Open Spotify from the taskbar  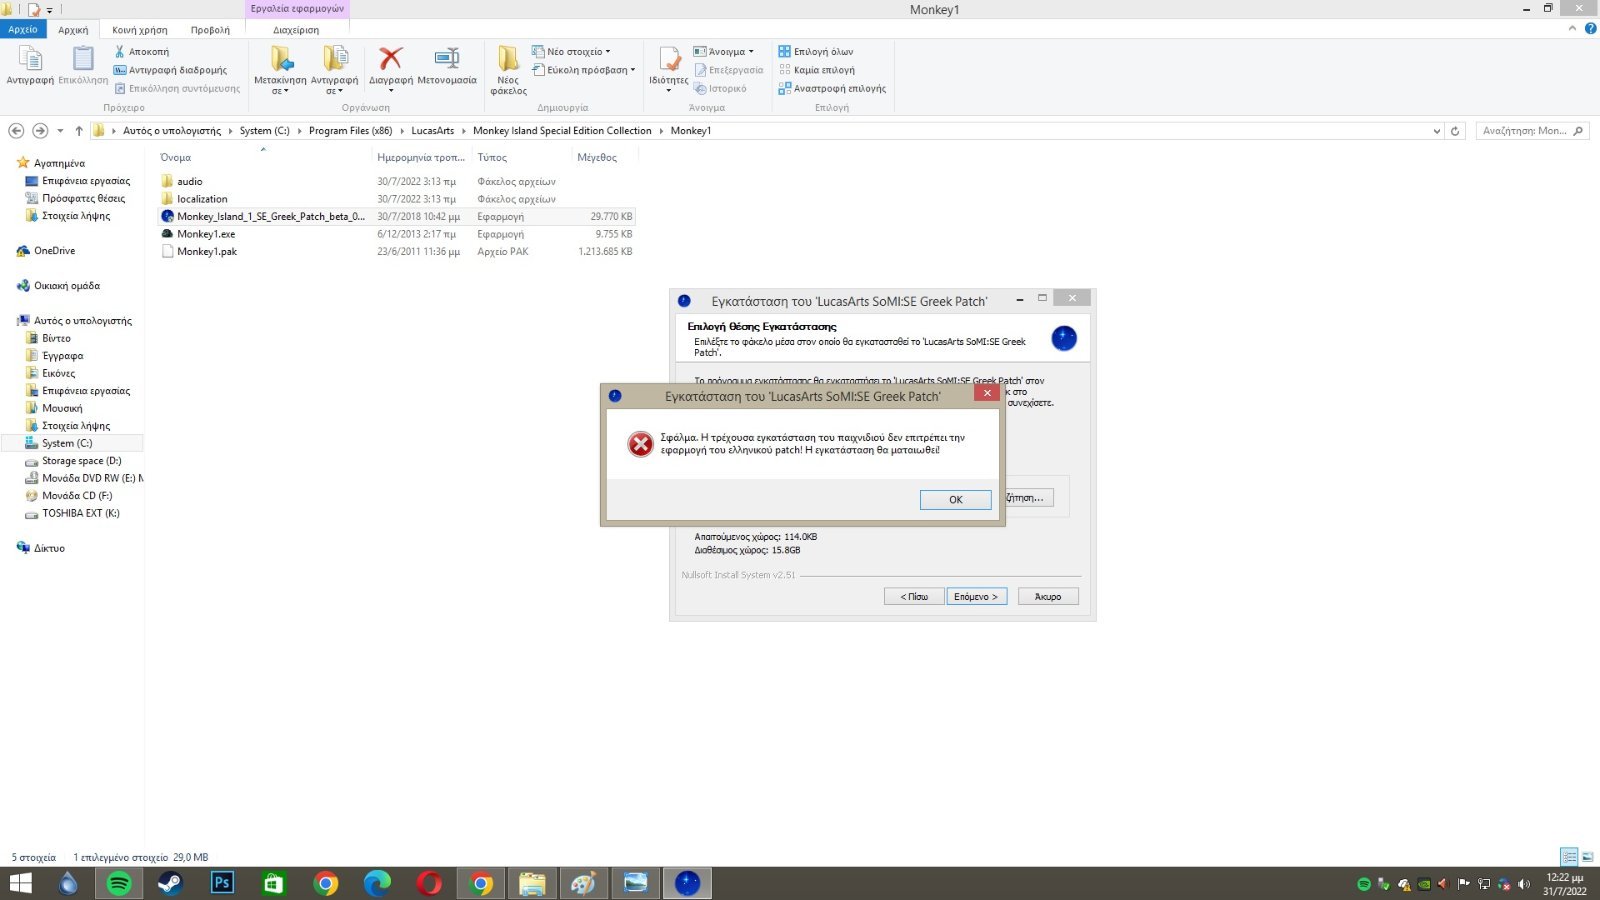tap(119, 883)
